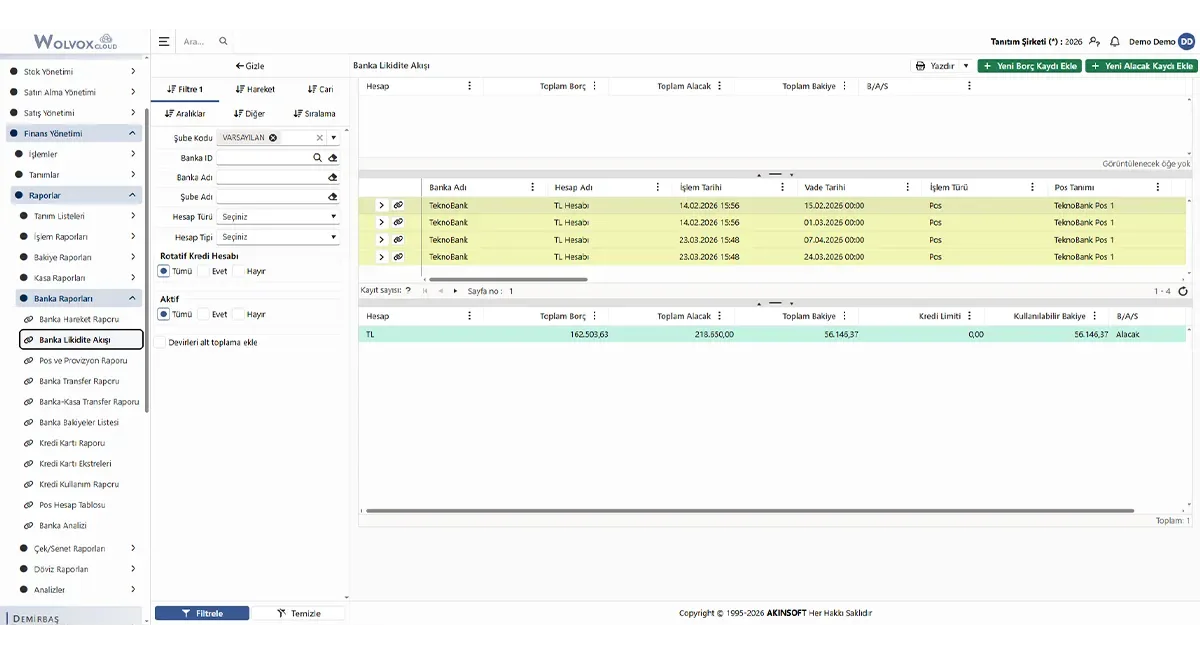Viewport: 1200px width, 653px height.
Task: Click the search magnifier icon in top bar
Action: click(x=223, y=41)
